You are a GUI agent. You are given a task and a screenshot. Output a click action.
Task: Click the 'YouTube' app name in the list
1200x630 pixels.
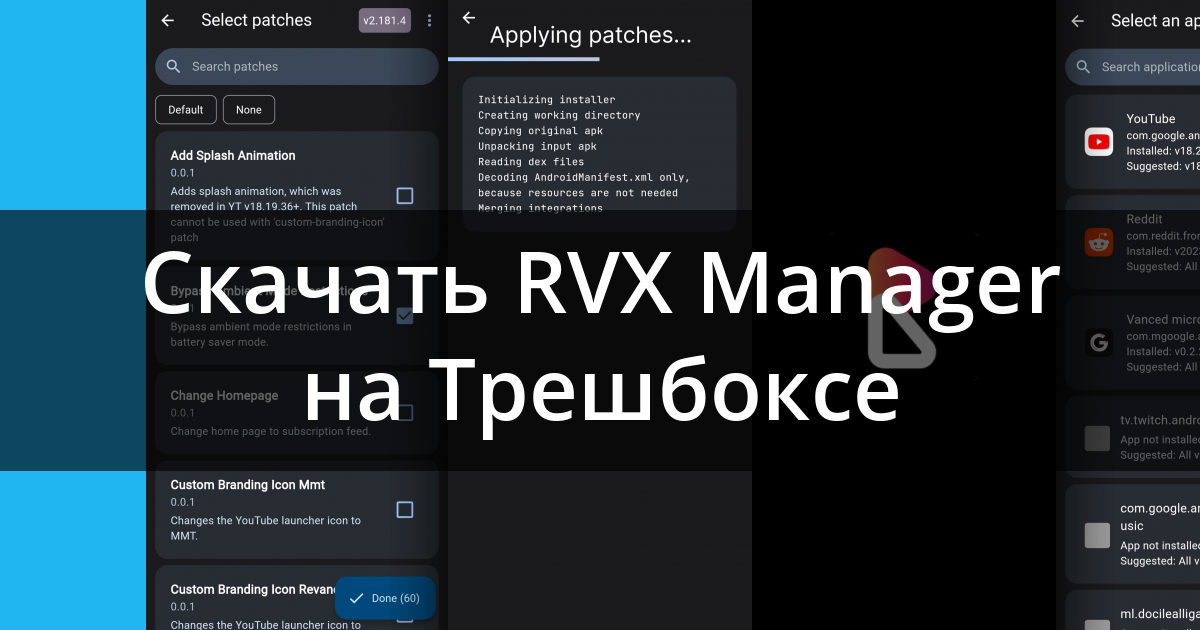pyautogui.click(x=1151, y=119)
